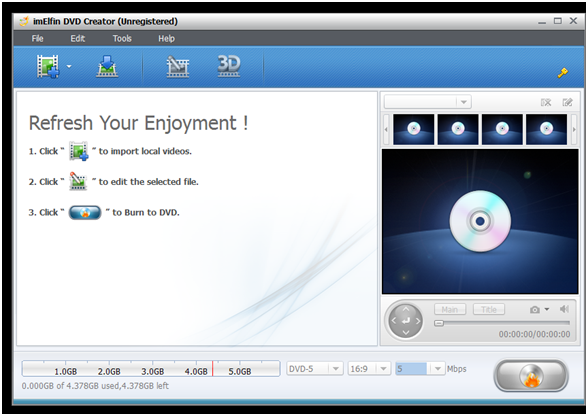Open the snapshot dropdown arrow
Screen dimensions: 588x416
tap(547, 309)
